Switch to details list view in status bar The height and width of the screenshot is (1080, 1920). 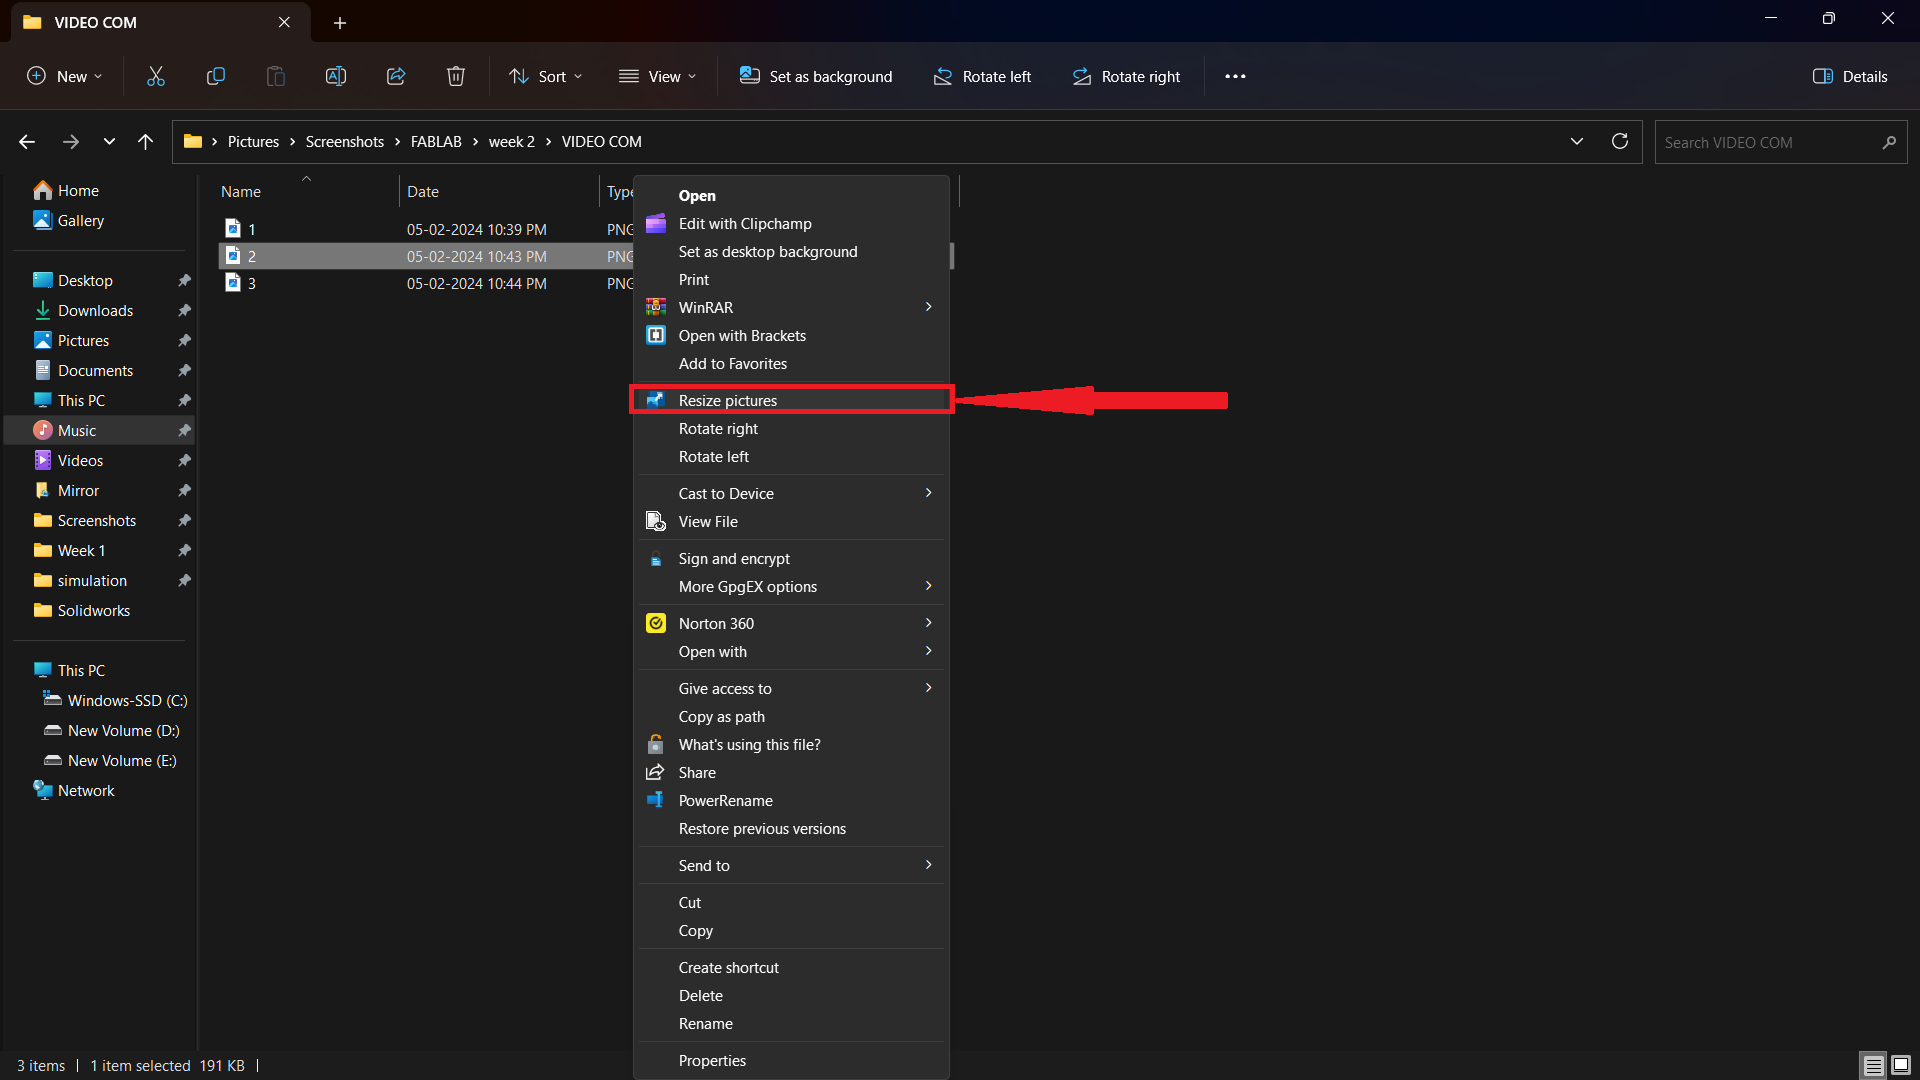coord(1873,1065)
